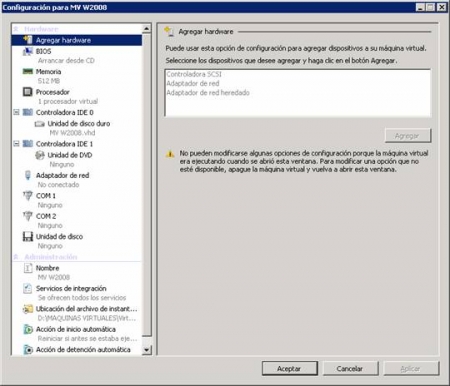Open Ubicación del archivo de instantánea entry

86,309
